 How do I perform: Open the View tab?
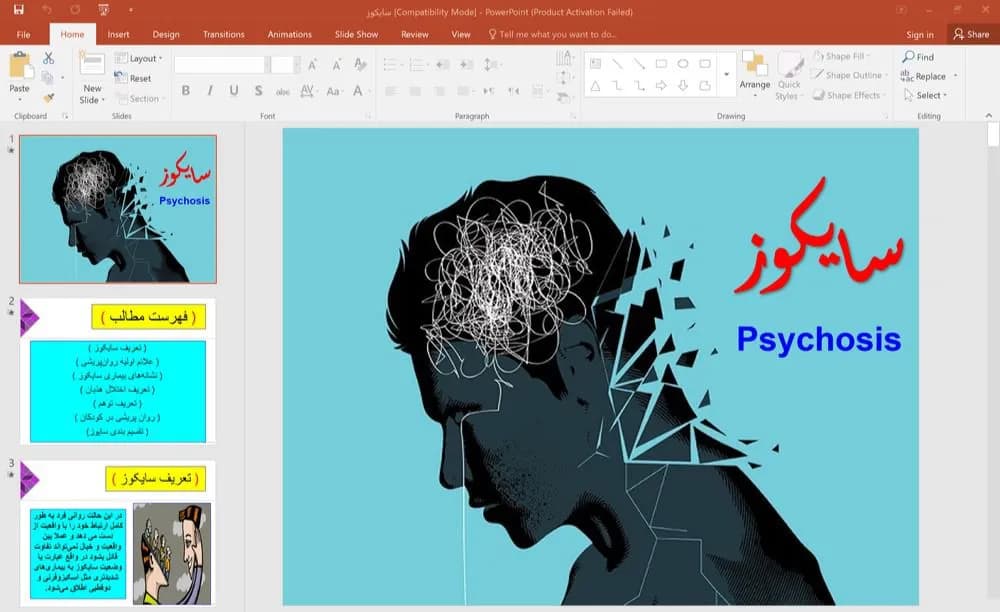(460, 34)
